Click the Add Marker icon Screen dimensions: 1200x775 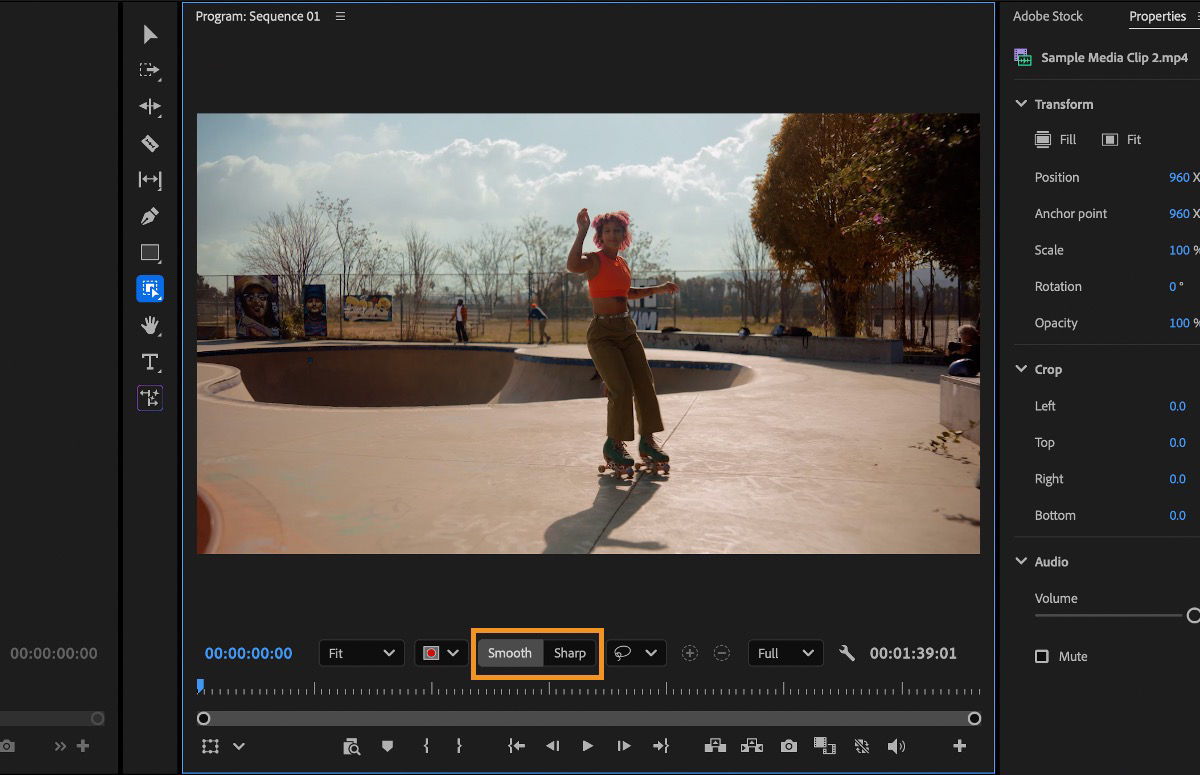coord(387,746)
